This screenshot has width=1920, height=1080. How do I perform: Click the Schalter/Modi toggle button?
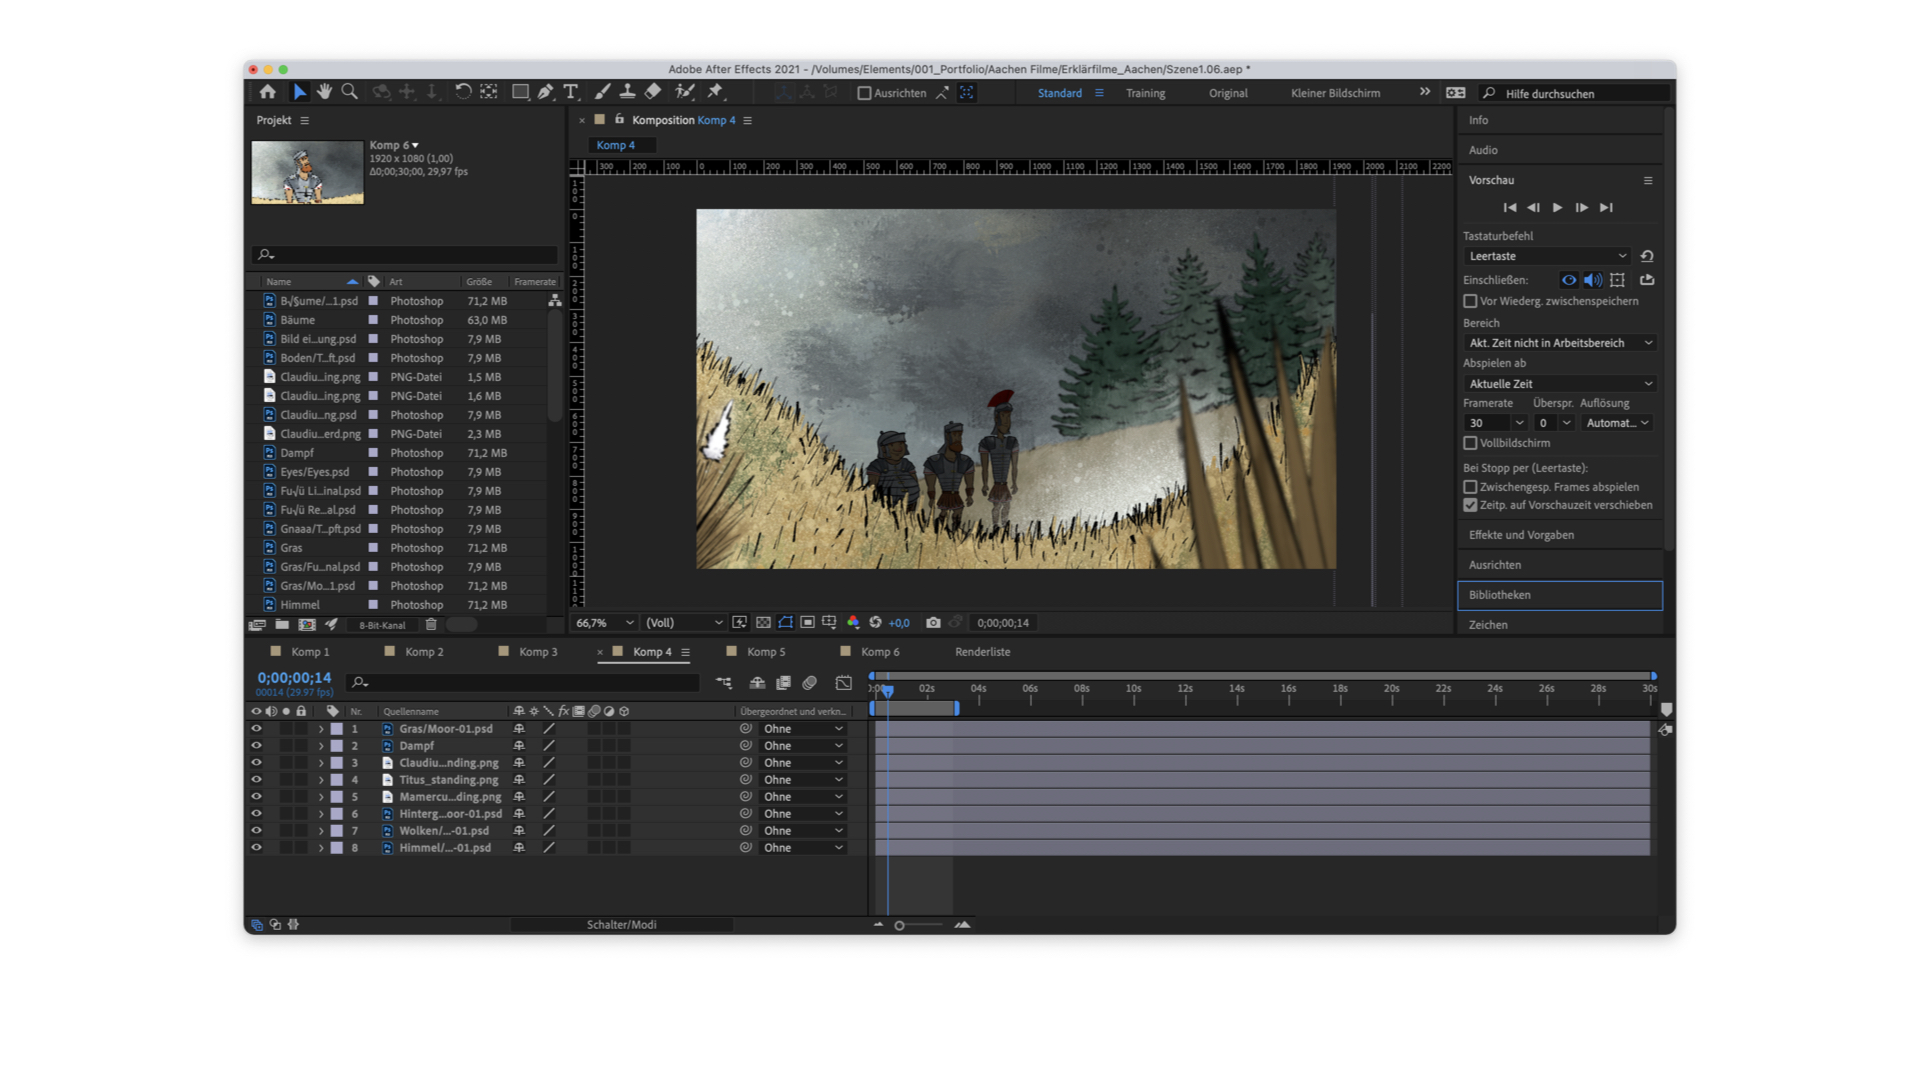click(x=621, y=925)
